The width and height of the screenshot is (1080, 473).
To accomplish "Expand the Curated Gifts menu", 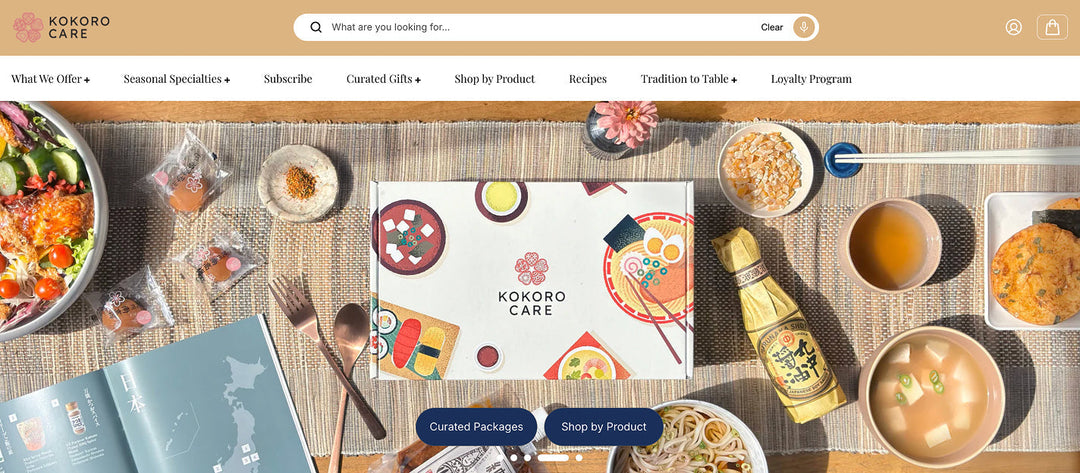I will click(x=384, y=79).
